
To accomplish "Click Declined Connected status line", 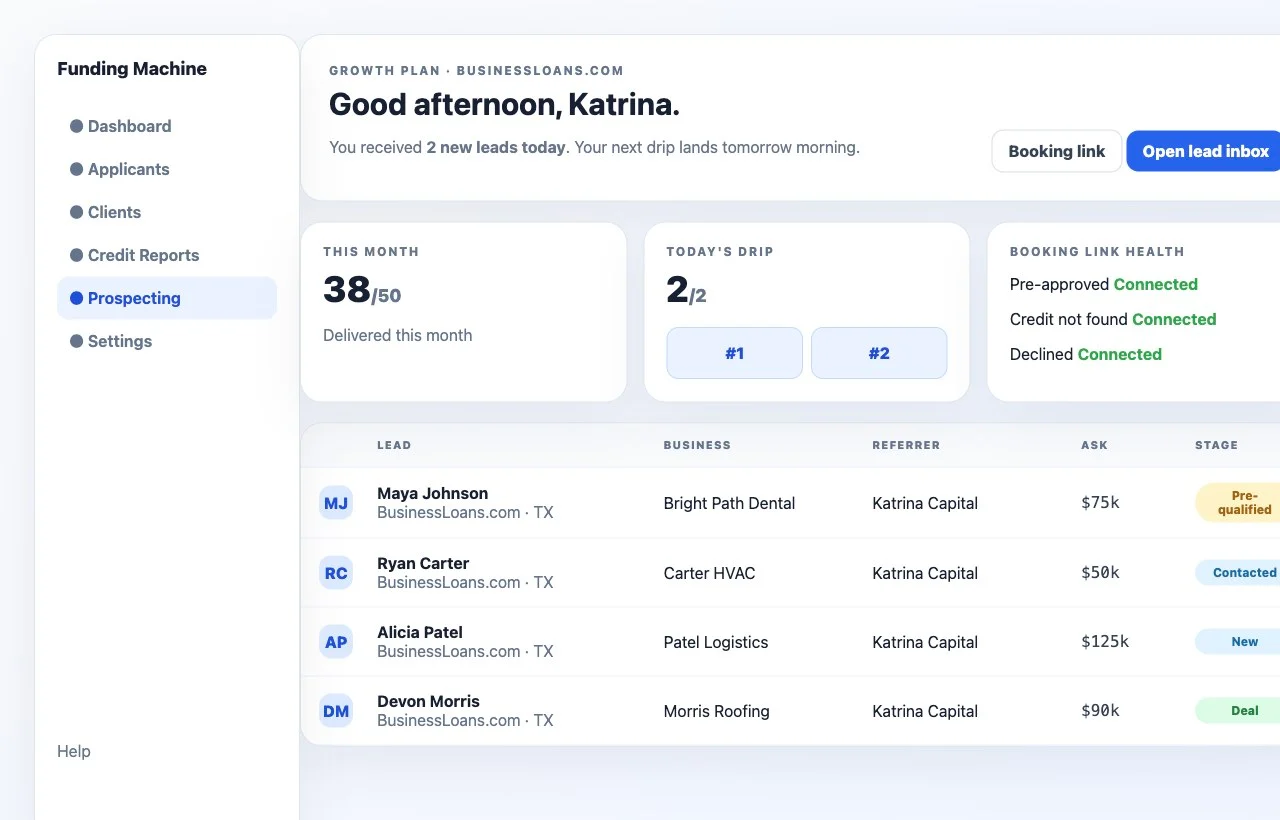I will tap(1086, 354).
